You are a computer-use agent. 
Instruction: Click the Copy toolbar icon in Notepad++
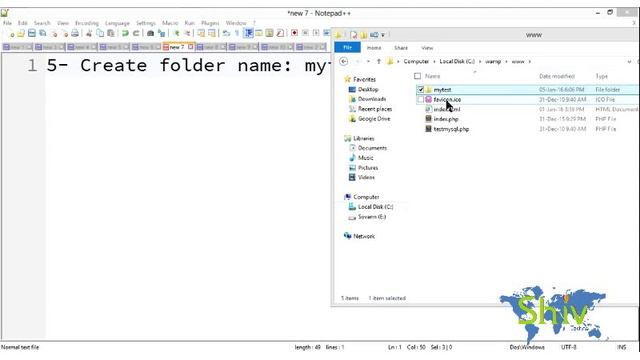[100, 33]
